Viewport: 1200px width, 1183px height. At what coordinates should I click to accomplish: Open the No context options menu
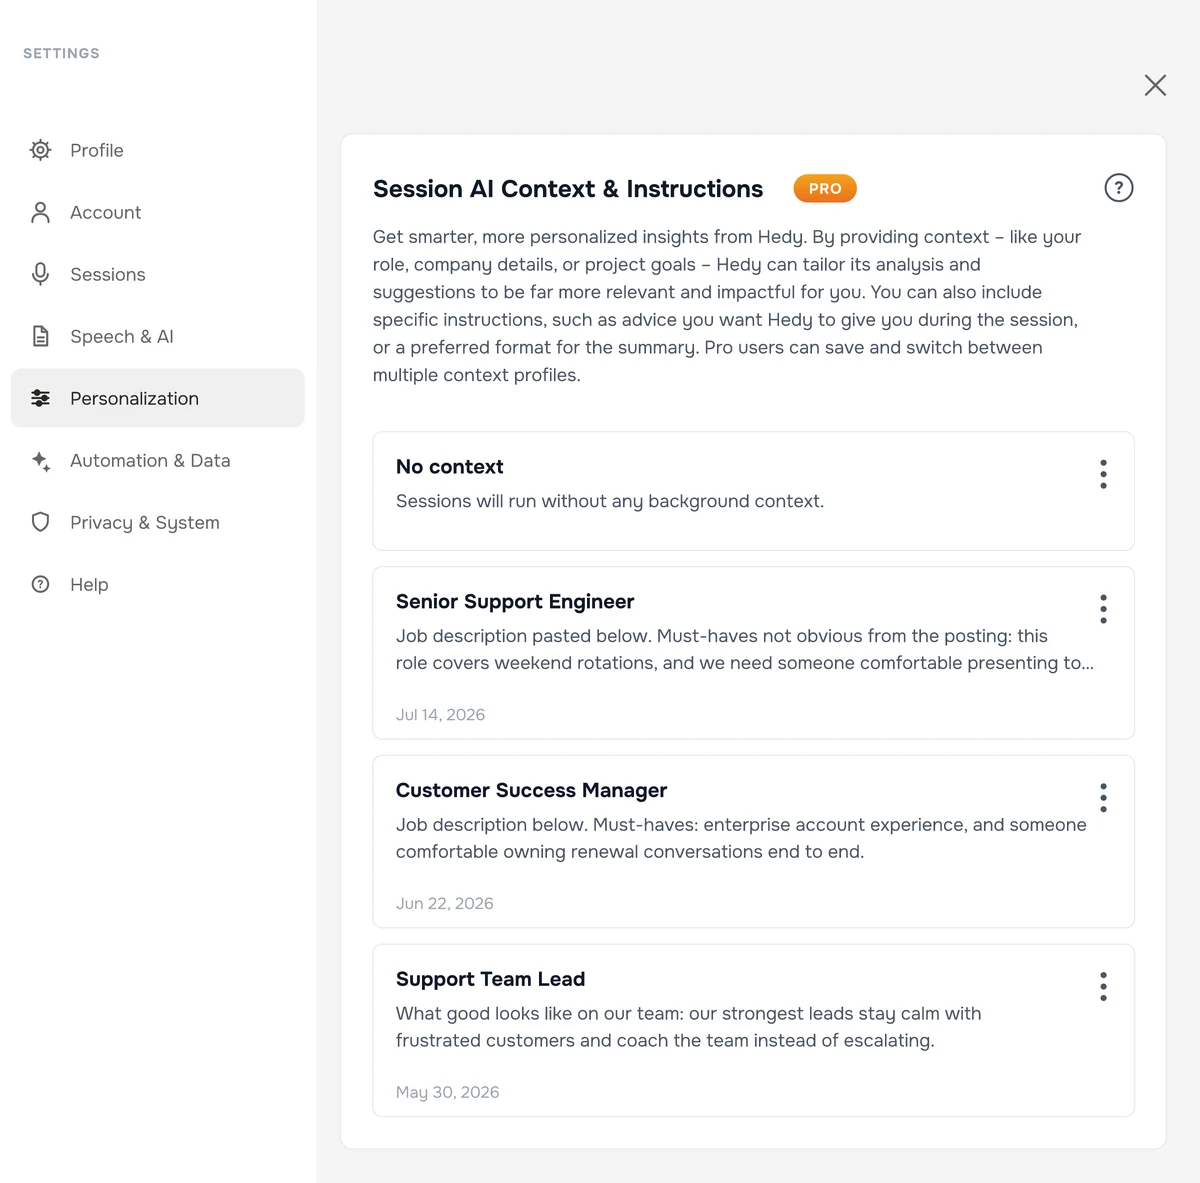pyautogui.click(x=1103, y=474)
